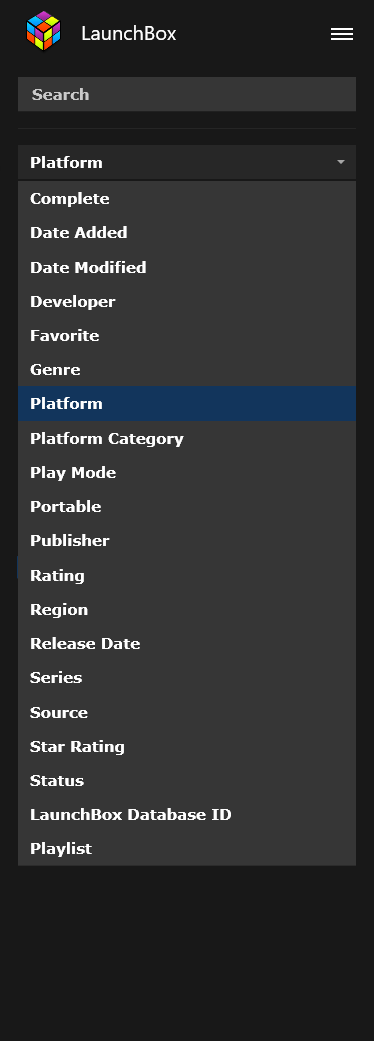Click the dropdown arrow next to Platform

[341, 162]
